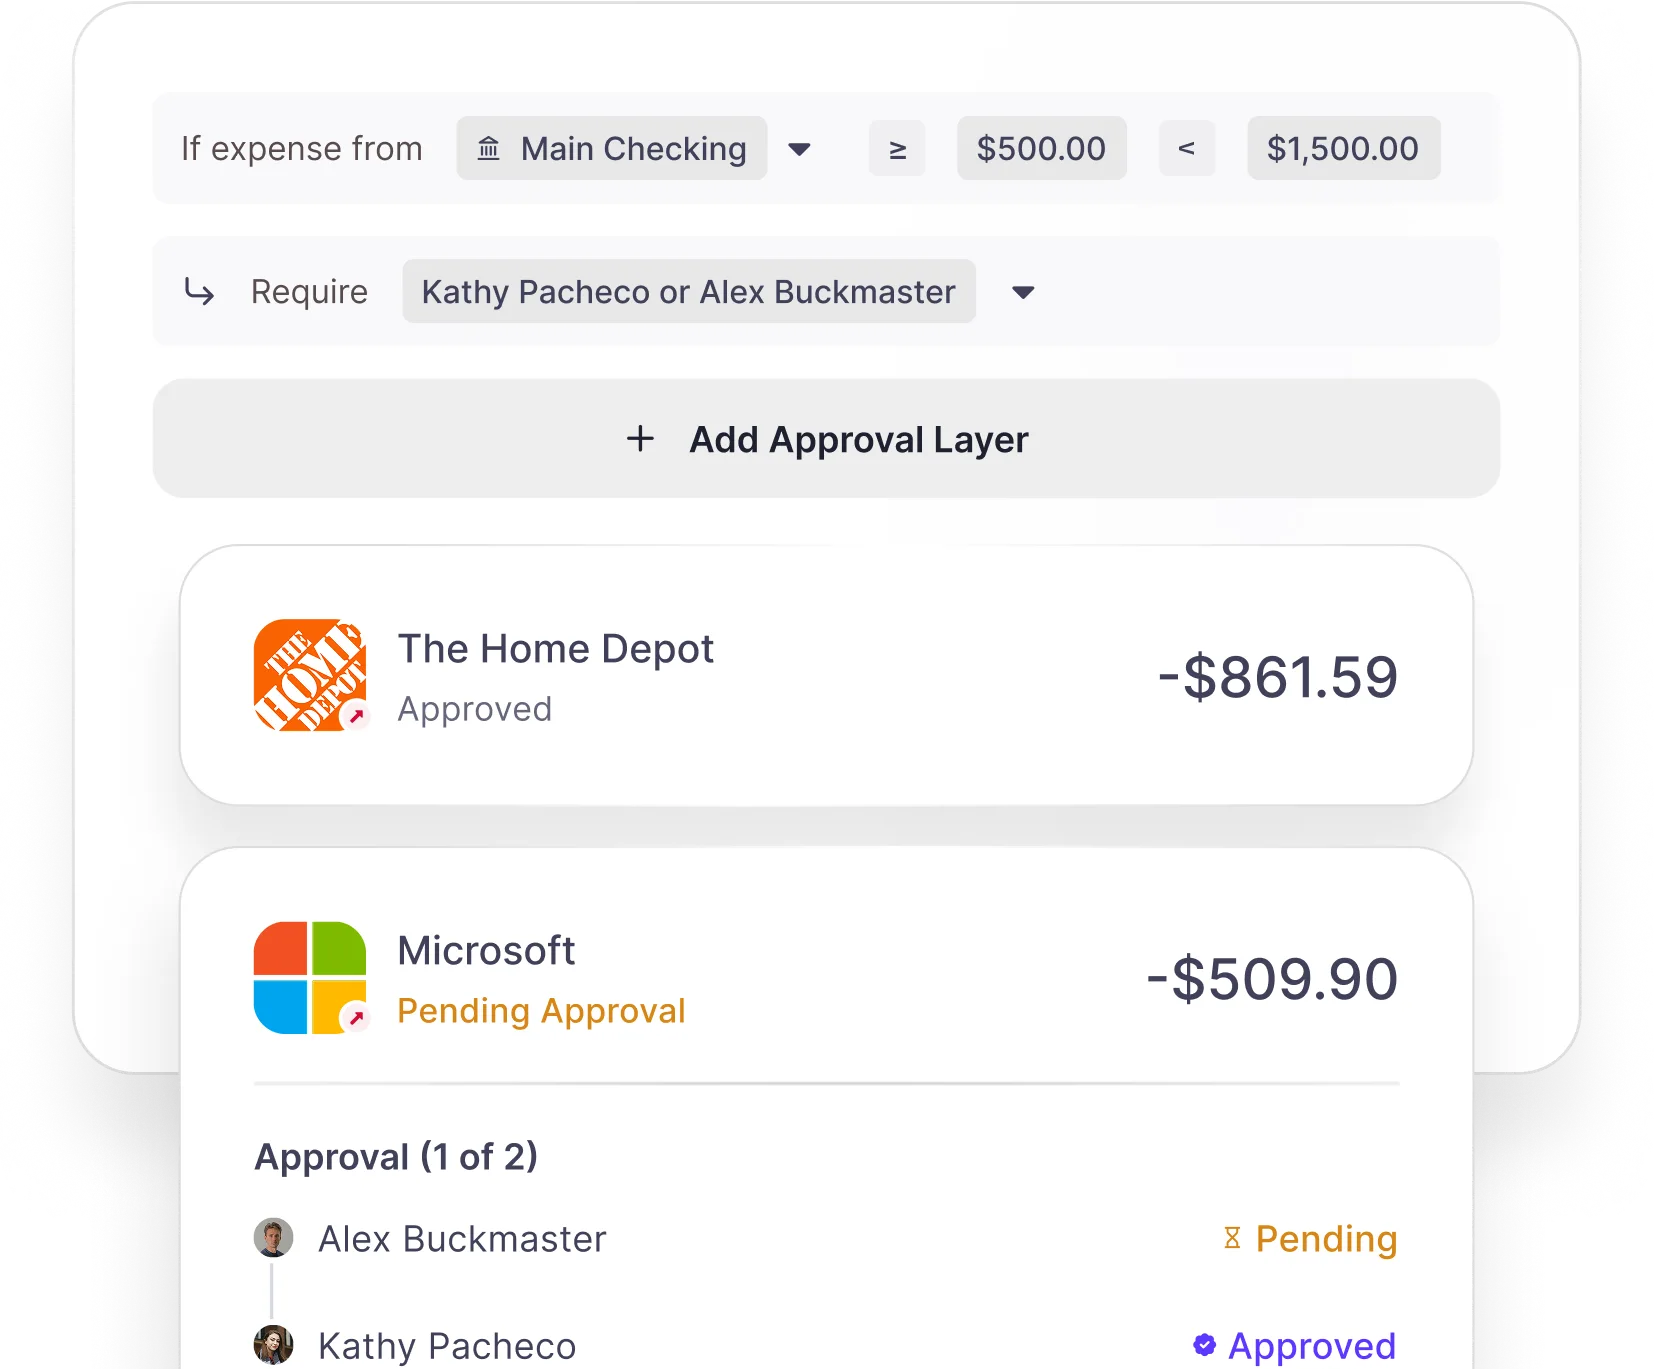Screen dimensions: 1654x1369
Task: Click the bank icon beside Main Checking
Action: tap(488, 149)
